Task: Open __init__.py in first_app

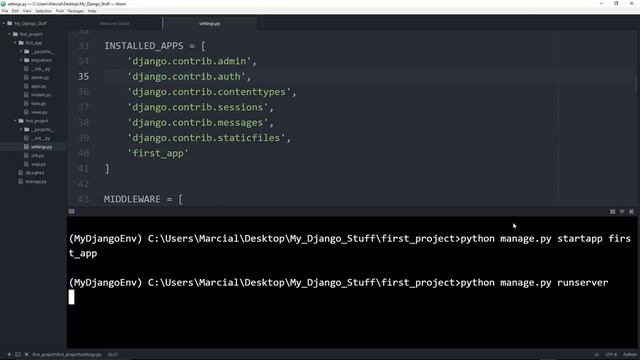Action: (x=37, y=69)
